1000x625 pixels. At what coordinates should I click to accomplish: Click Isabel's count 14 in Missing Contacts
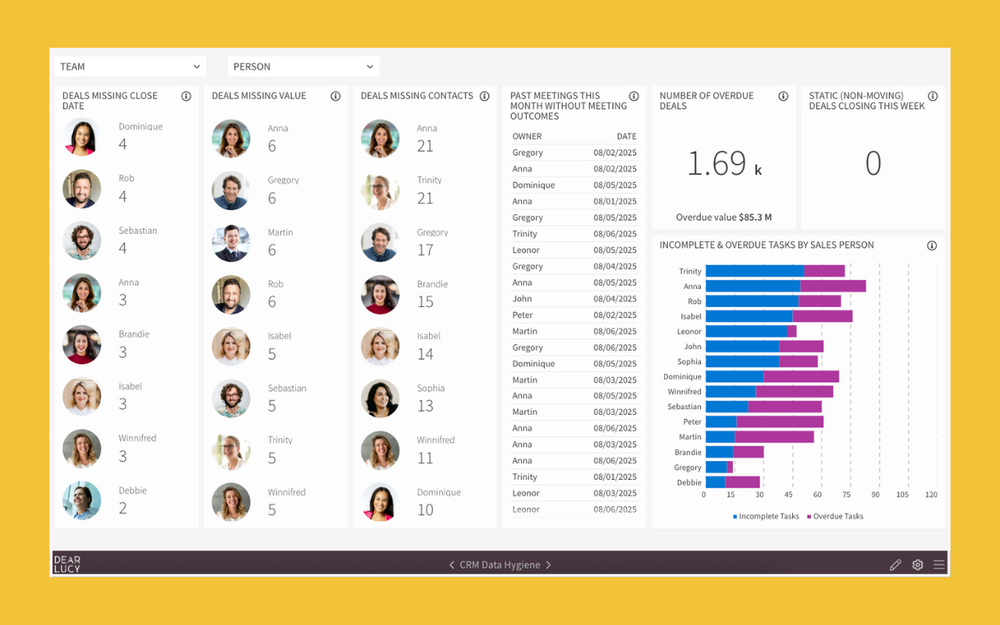point(425,355)
